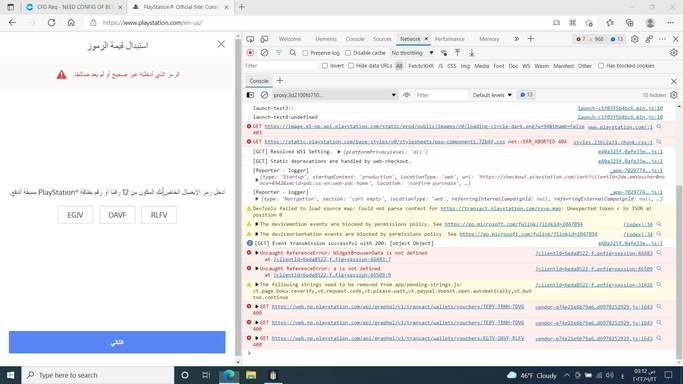This screenshot has height=384, width=683.
Task: Open the browser profile avatar
Action: (650, 23)
